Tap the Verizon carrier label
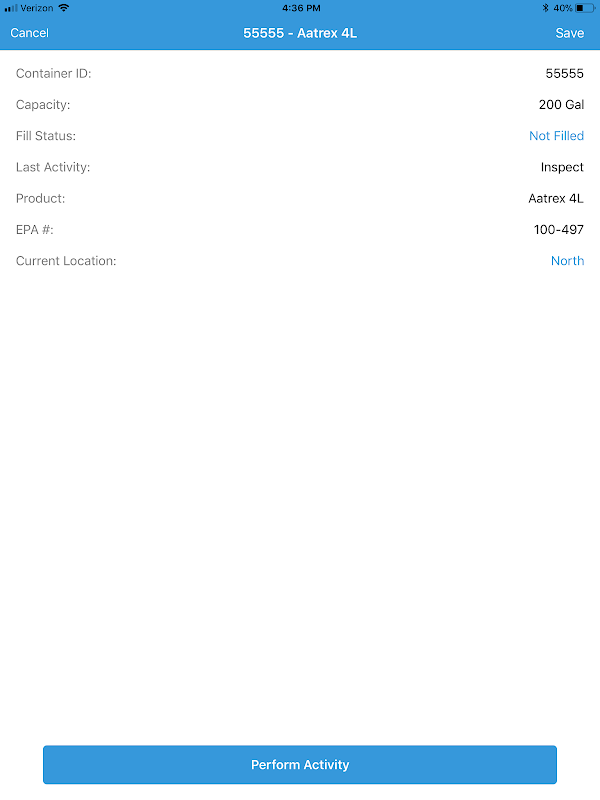600x800 pixels. coord(37,8)
